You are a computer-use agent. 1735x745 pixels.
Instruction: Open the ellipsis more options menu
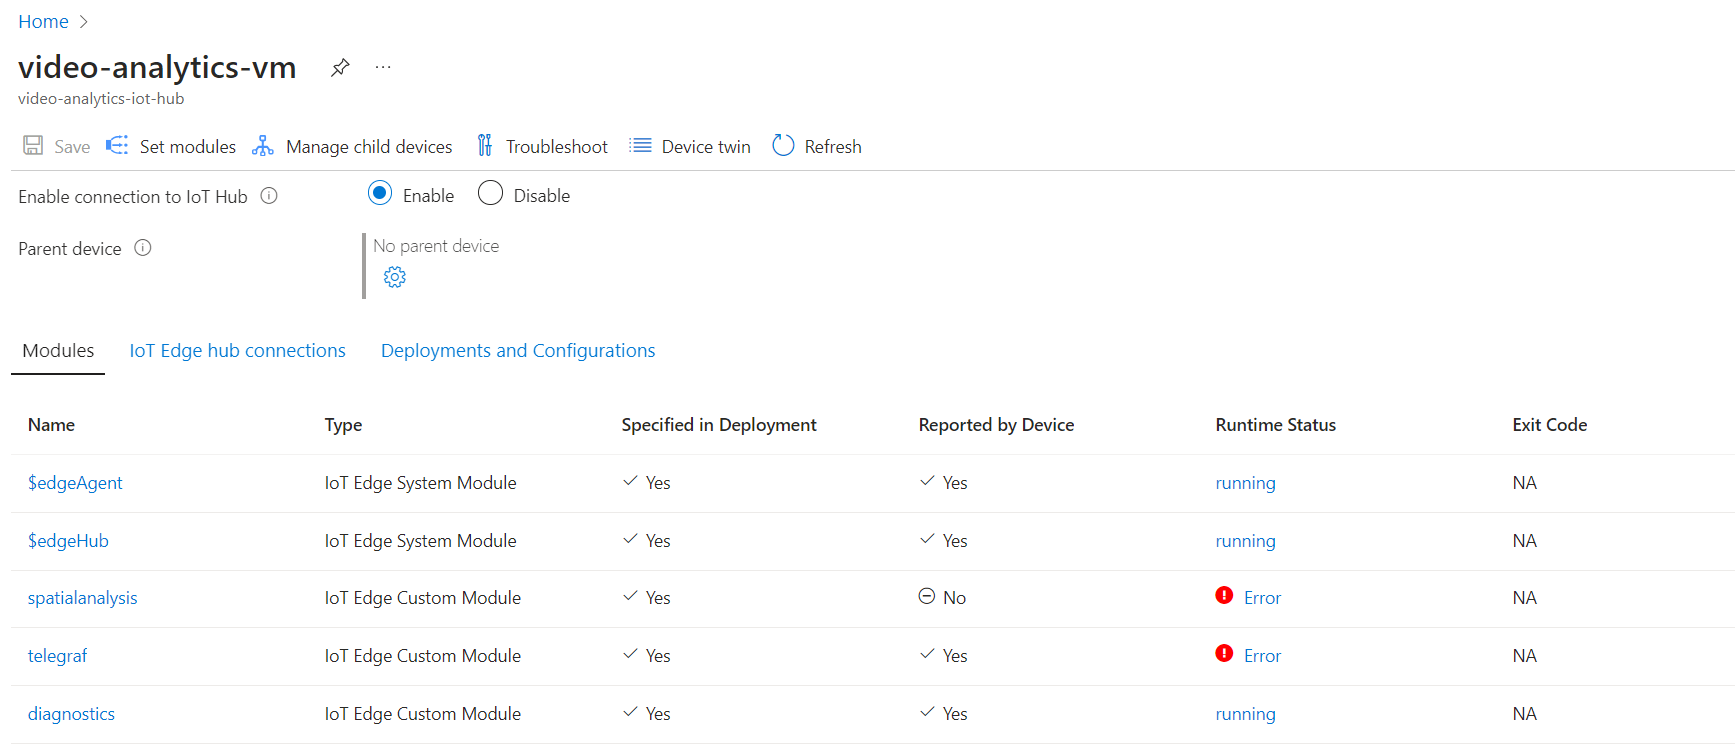tap(383, 68)
